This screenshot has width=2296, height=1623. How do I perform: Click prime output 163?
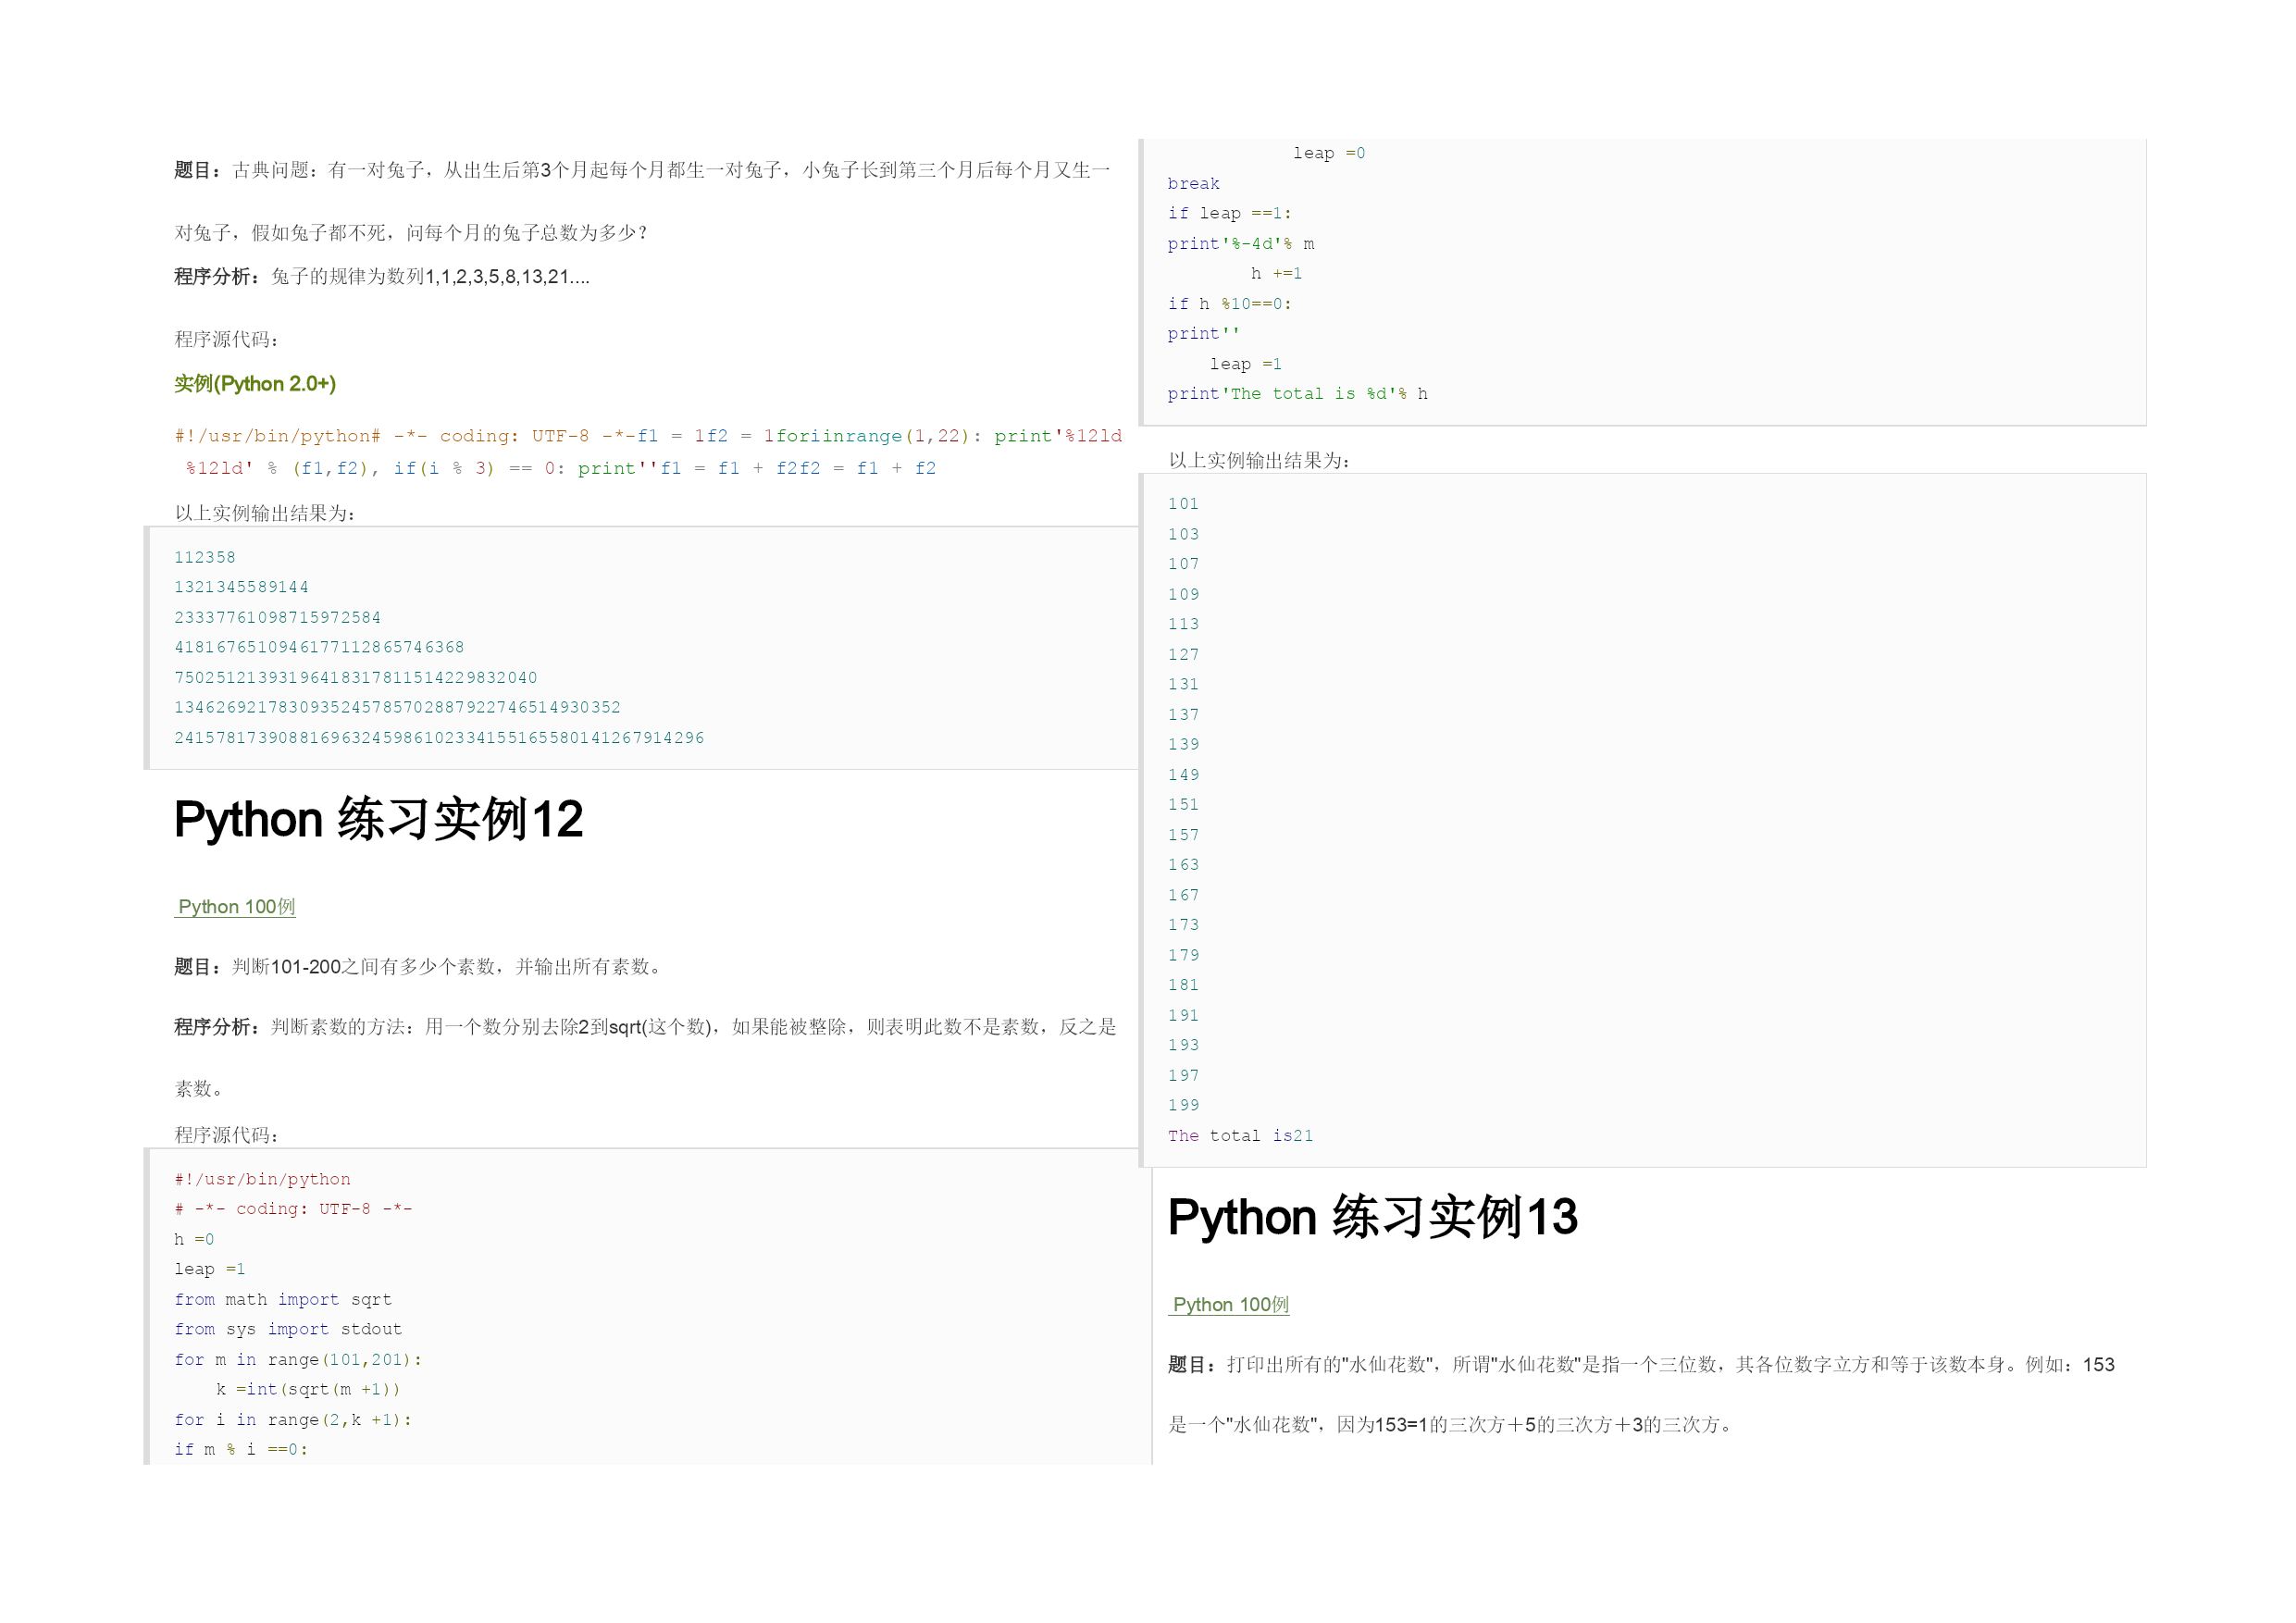(x=1183, y=865)
